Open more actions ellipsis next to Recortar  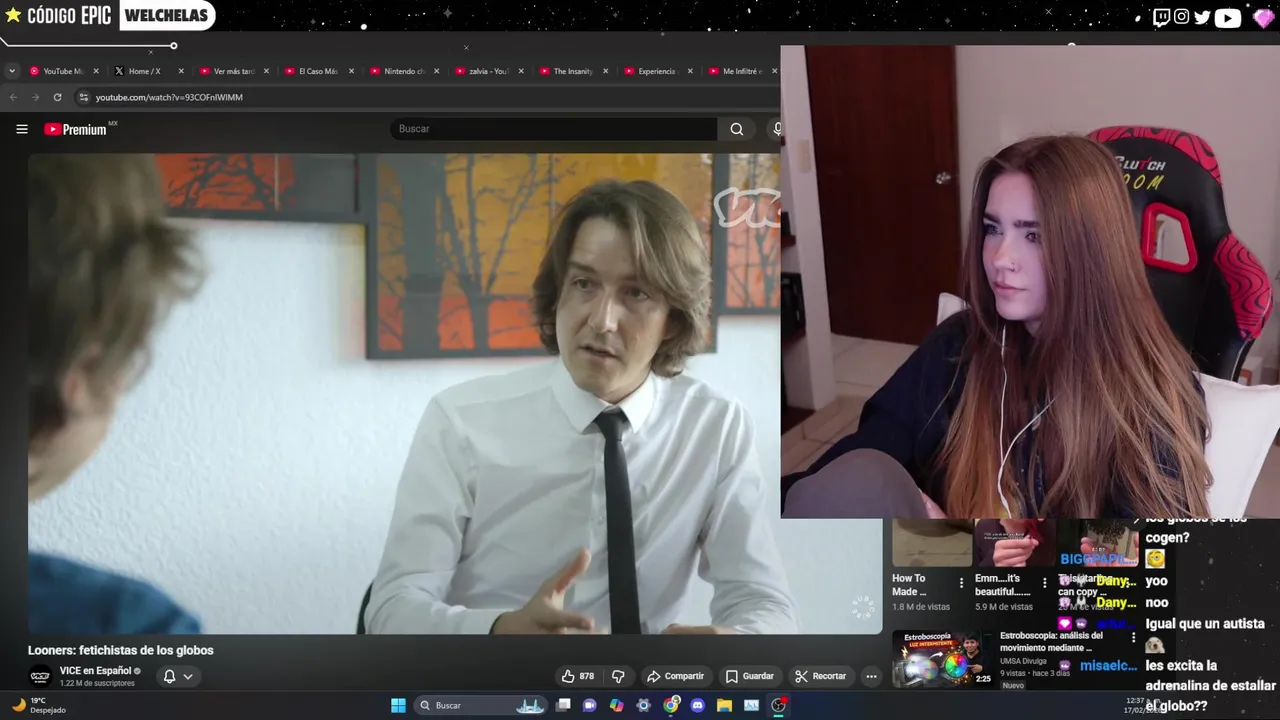pos(871,676)
